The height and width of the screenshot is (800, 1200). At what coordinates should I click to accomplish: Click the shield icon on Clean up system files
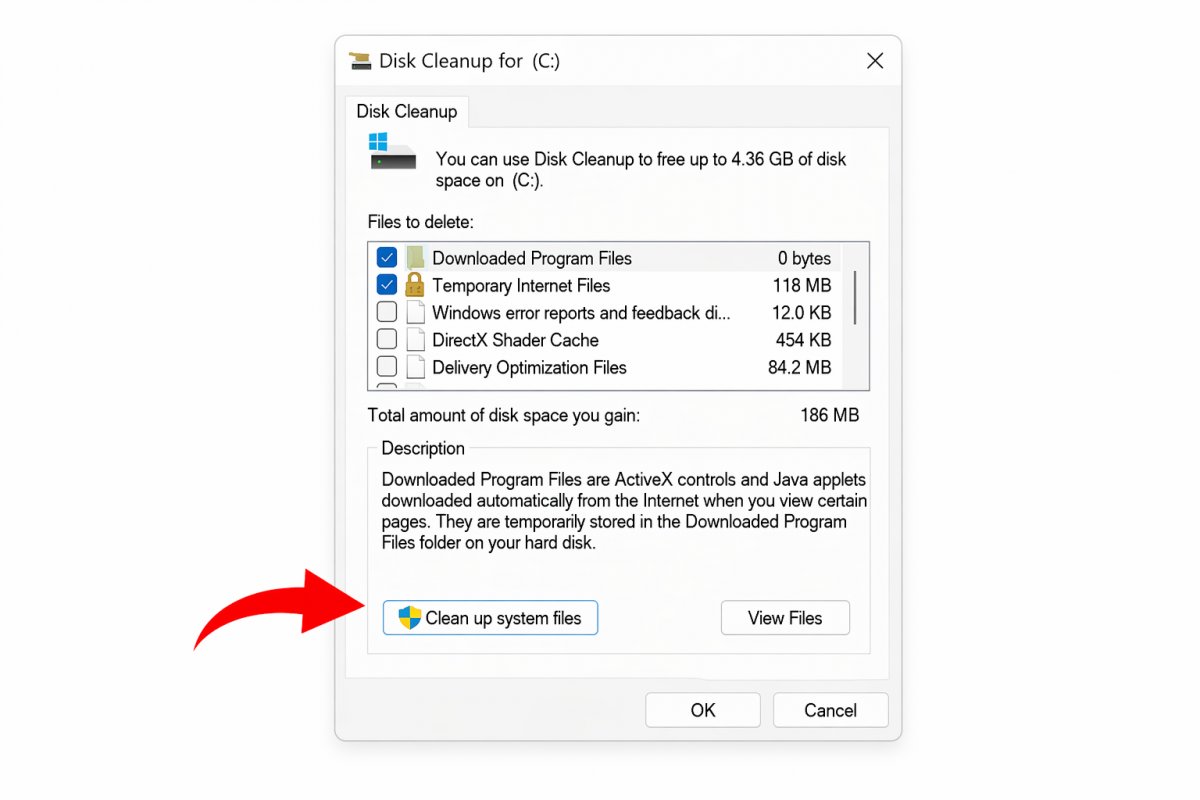[x=410, y=617]
